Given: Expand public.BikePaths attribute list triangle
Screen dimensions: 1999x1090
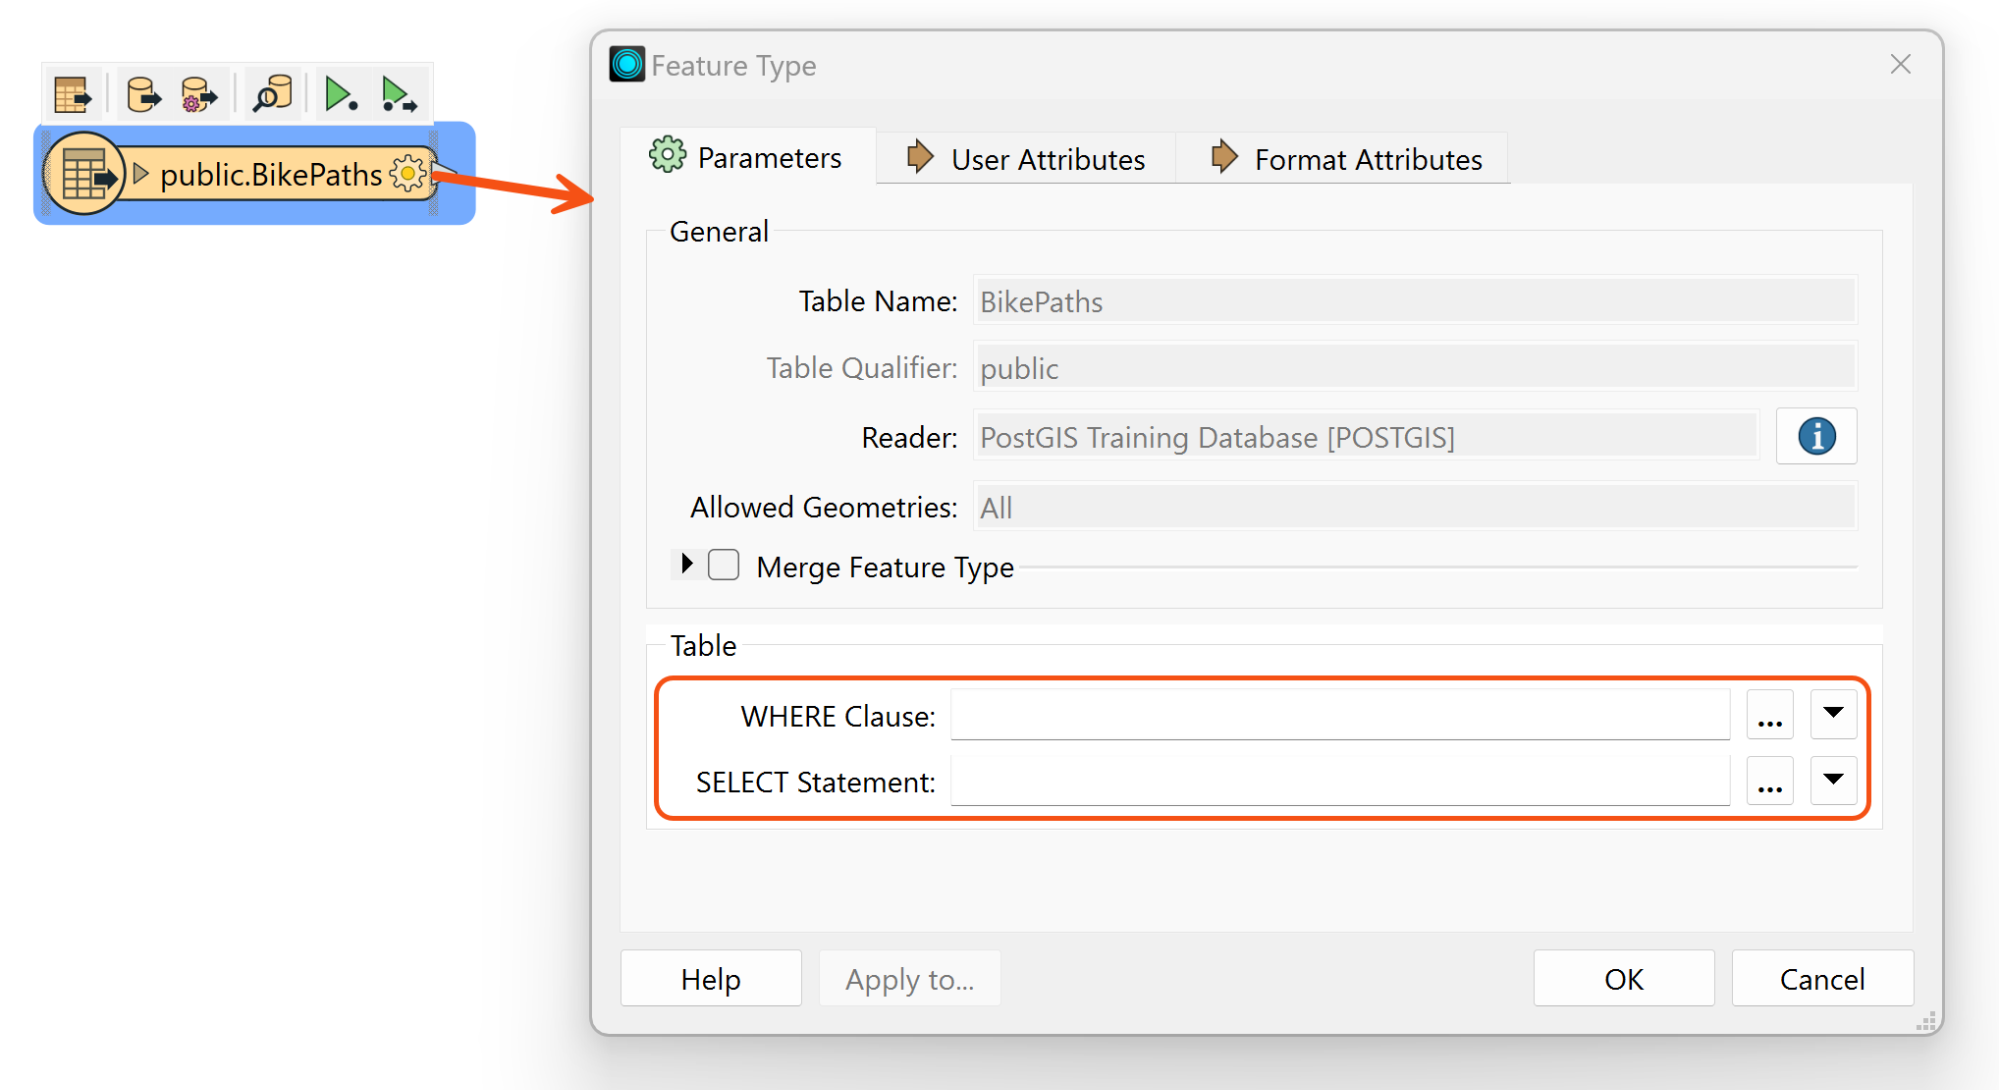Looking at the screenshot, I should 141,174.
